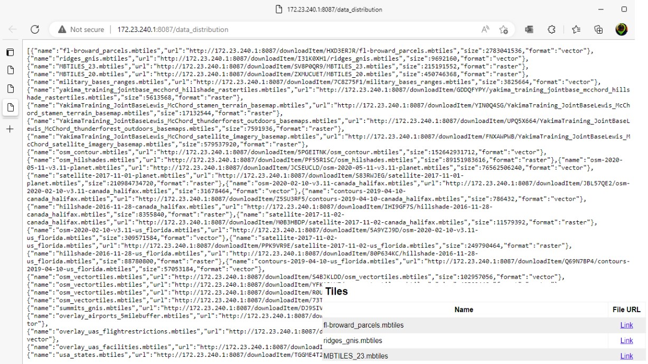Viewport: 648px width, 364px height.
Task: Click ridges_gnis.mbtiles in the Tiles table
Action: click(353, 340)
